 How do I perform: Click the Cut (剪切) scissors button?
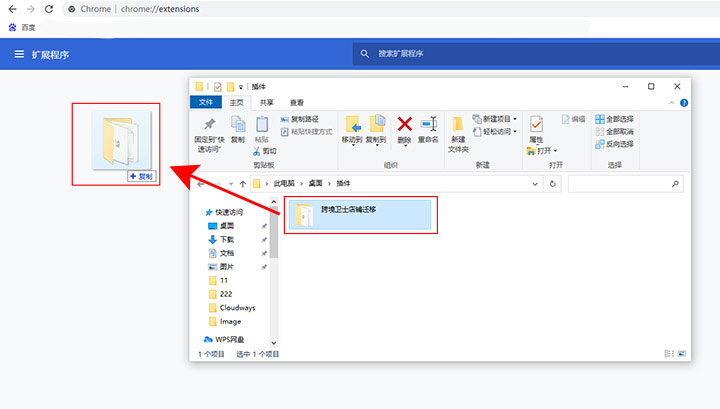tap(264, 151)
